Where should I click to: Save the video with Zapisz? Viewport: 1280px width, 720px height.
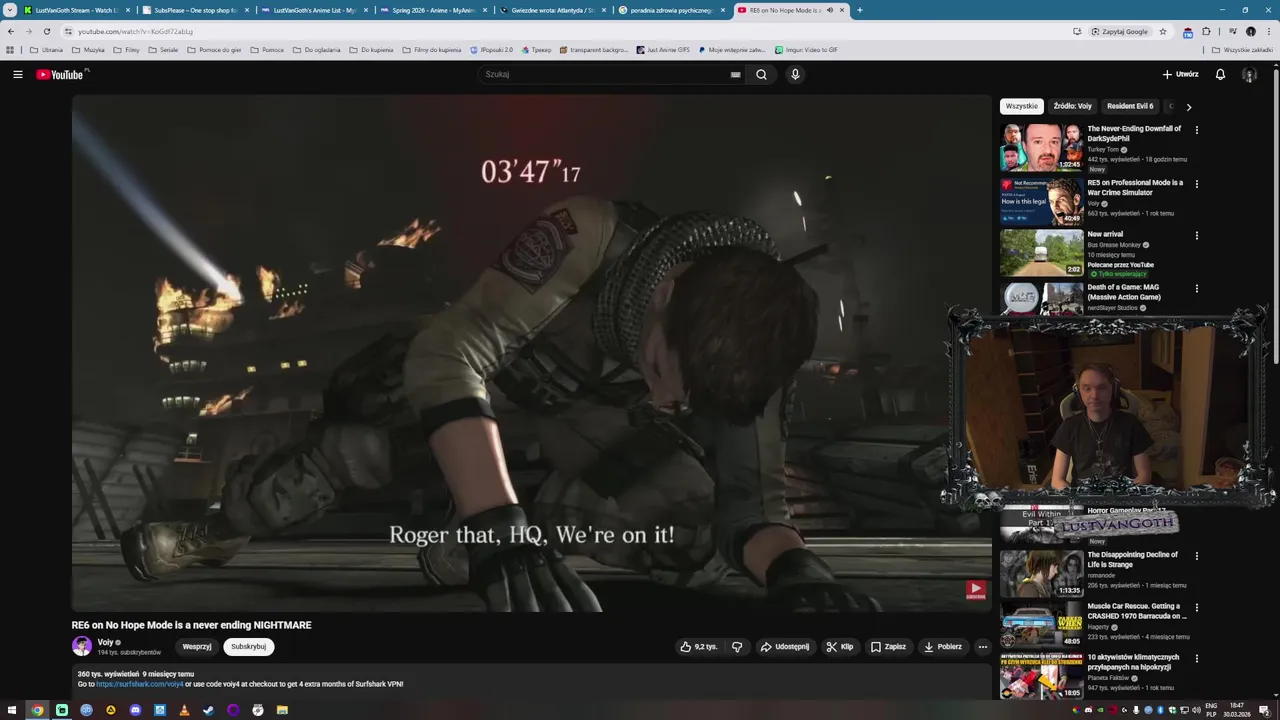[888, 647]
